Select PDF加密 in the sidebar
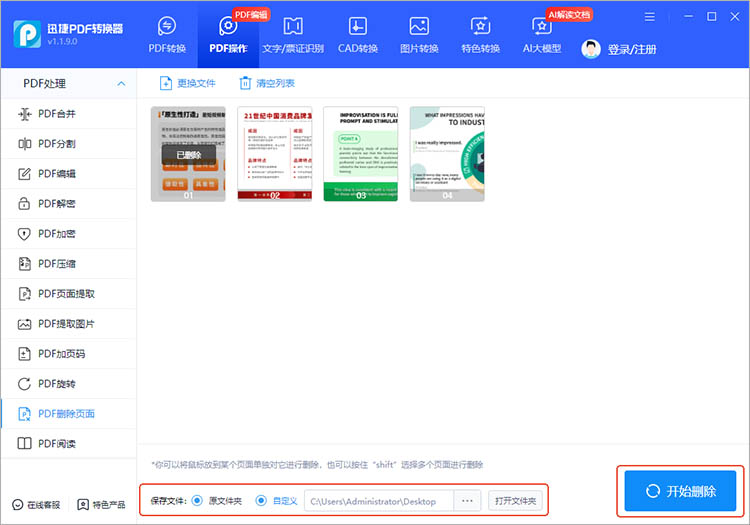The height and width of the screenshot is (525, 750). point(68,234)
